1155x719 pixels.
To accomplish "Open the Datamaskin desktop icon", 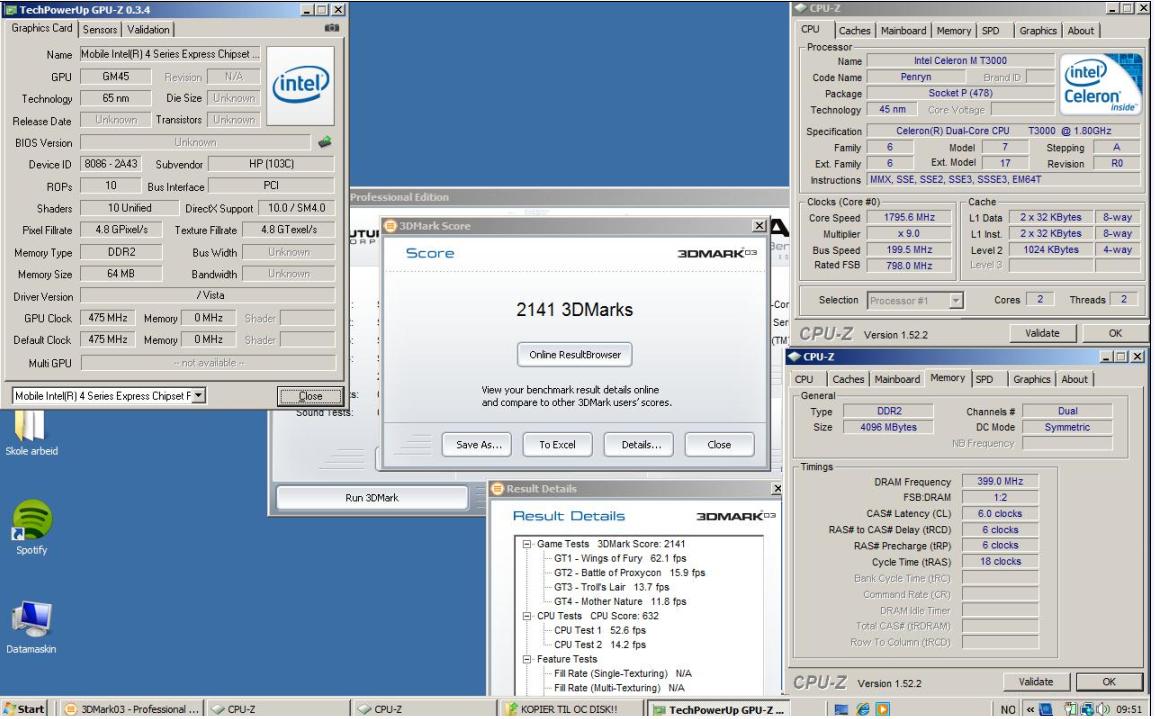I will click(x=31, y=628).
